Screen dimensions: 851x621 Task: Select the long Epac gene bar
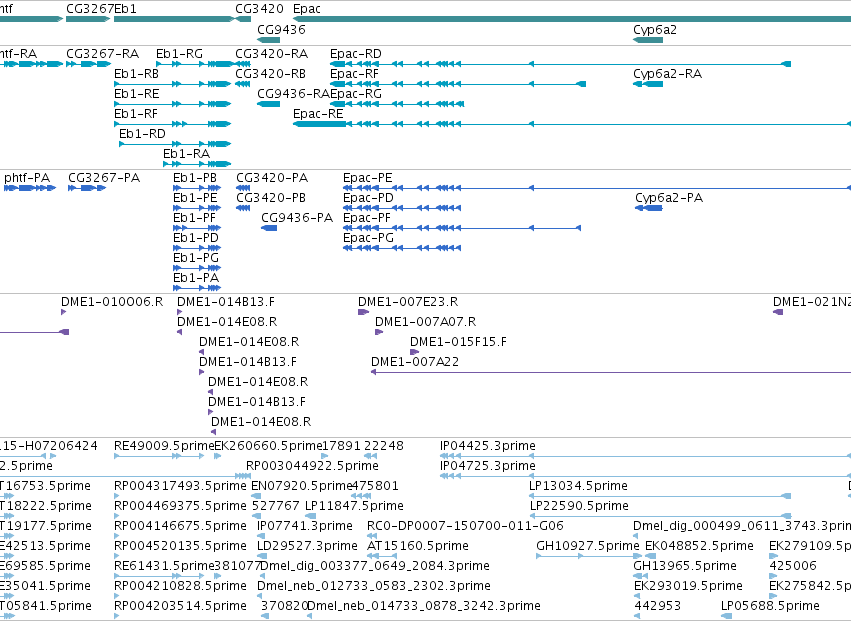[x=572, y=20]
